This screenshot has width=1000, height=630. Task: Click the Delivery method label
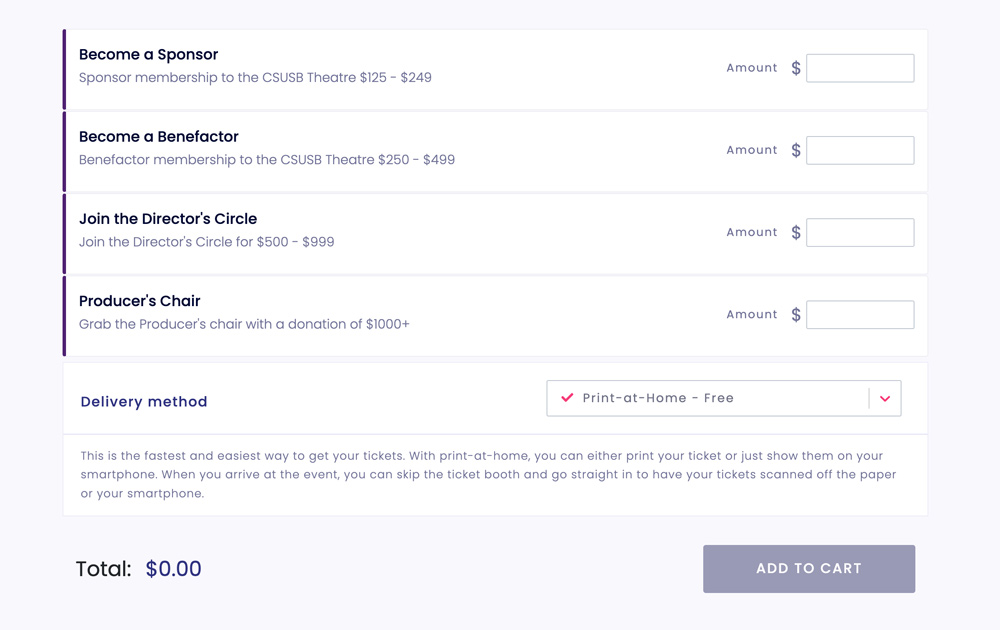[143, 401]
